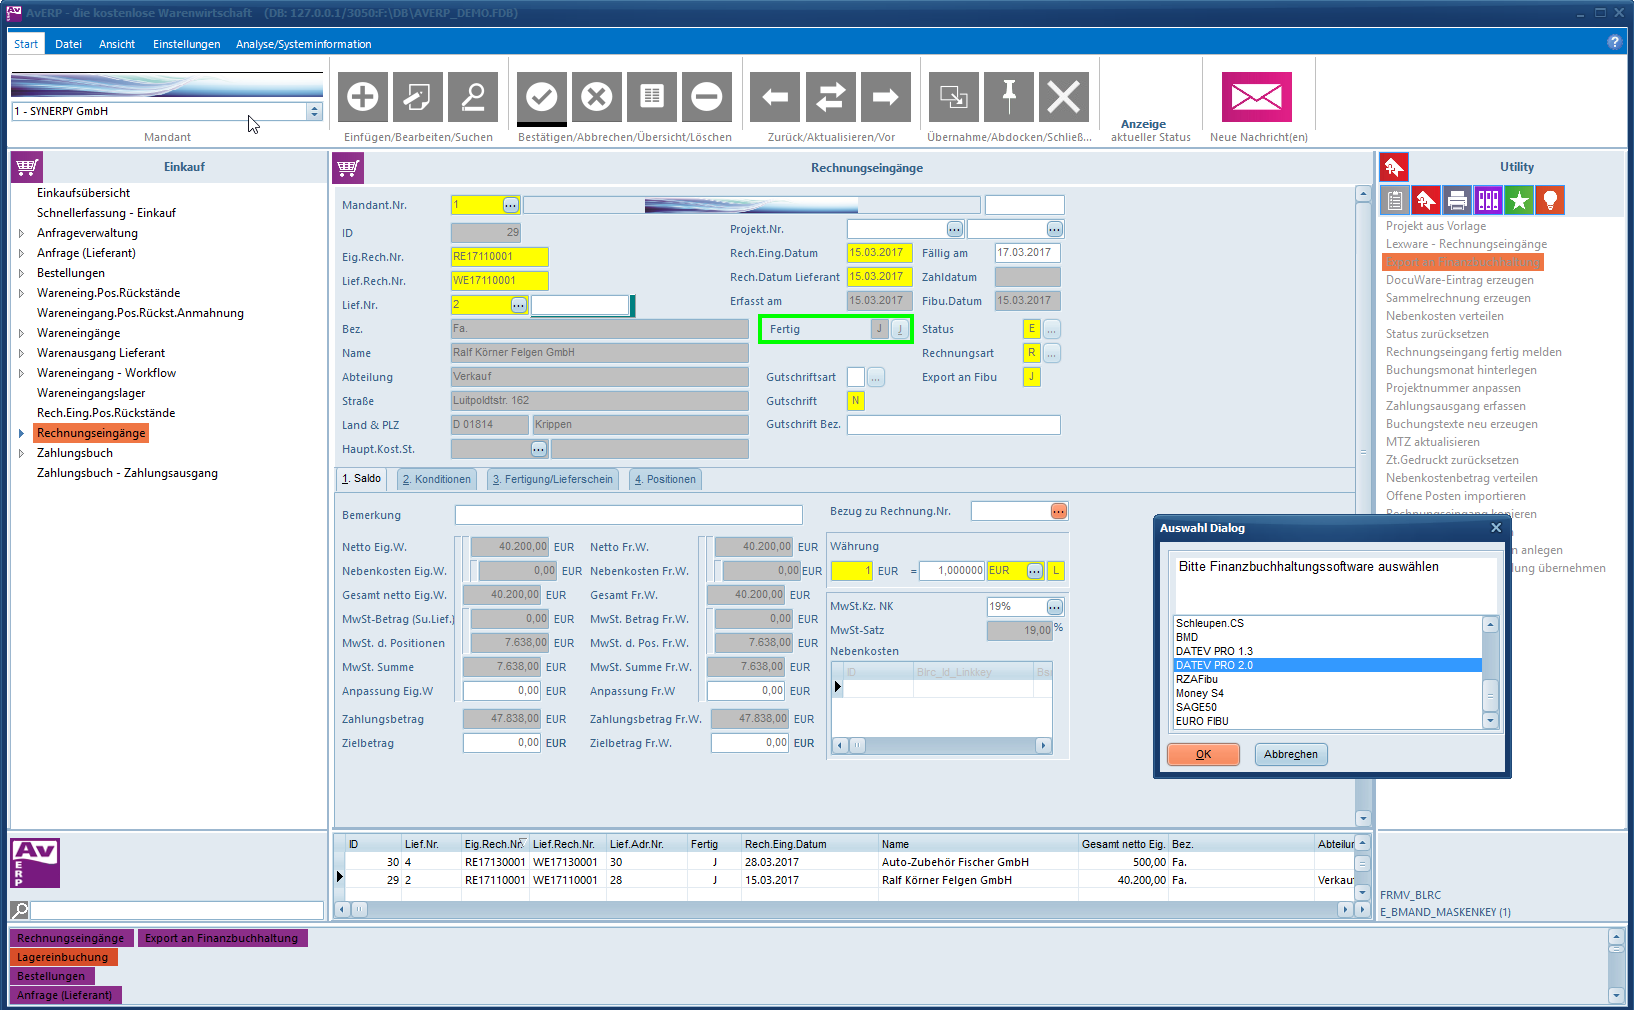Click the green star icon in Utility panel
The height and width of the screenshot is (1010, 1634).
[x=1519, y=200]
